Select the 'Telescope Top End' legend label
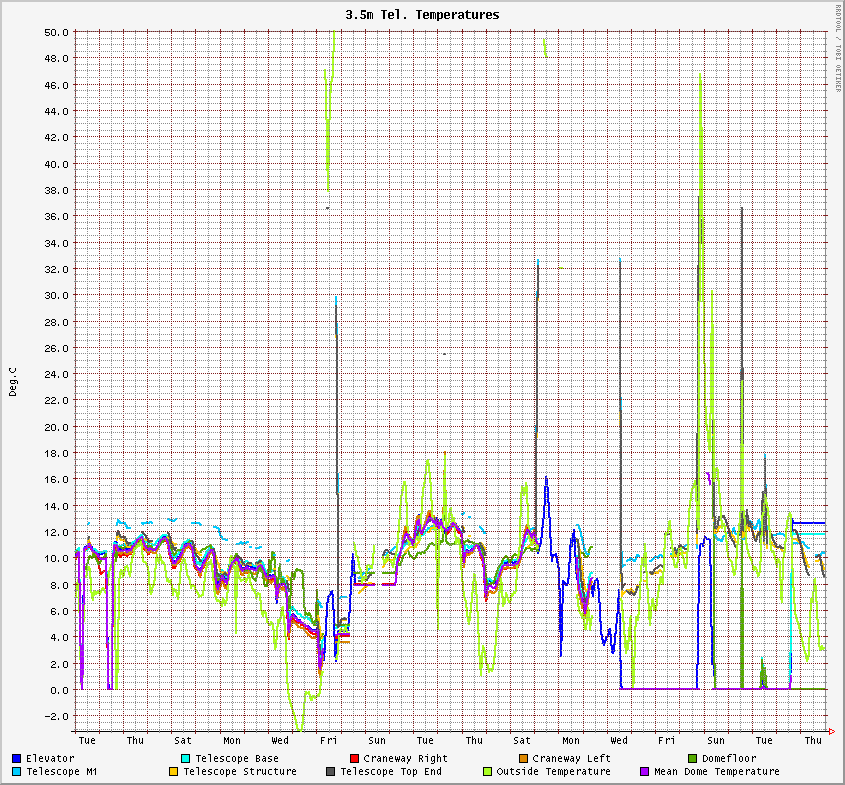 [x=390, y=772]
